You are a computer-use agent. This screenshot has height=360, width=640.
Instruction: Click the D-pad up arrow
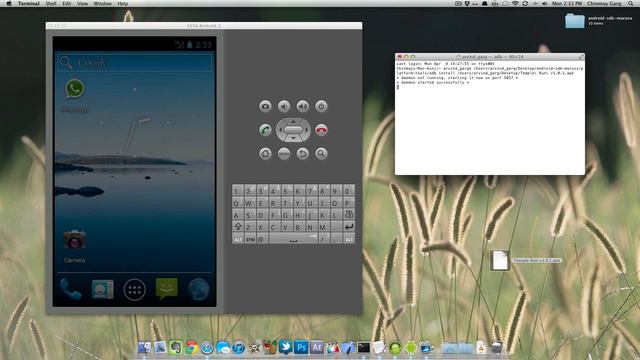(x=293, y=122)
